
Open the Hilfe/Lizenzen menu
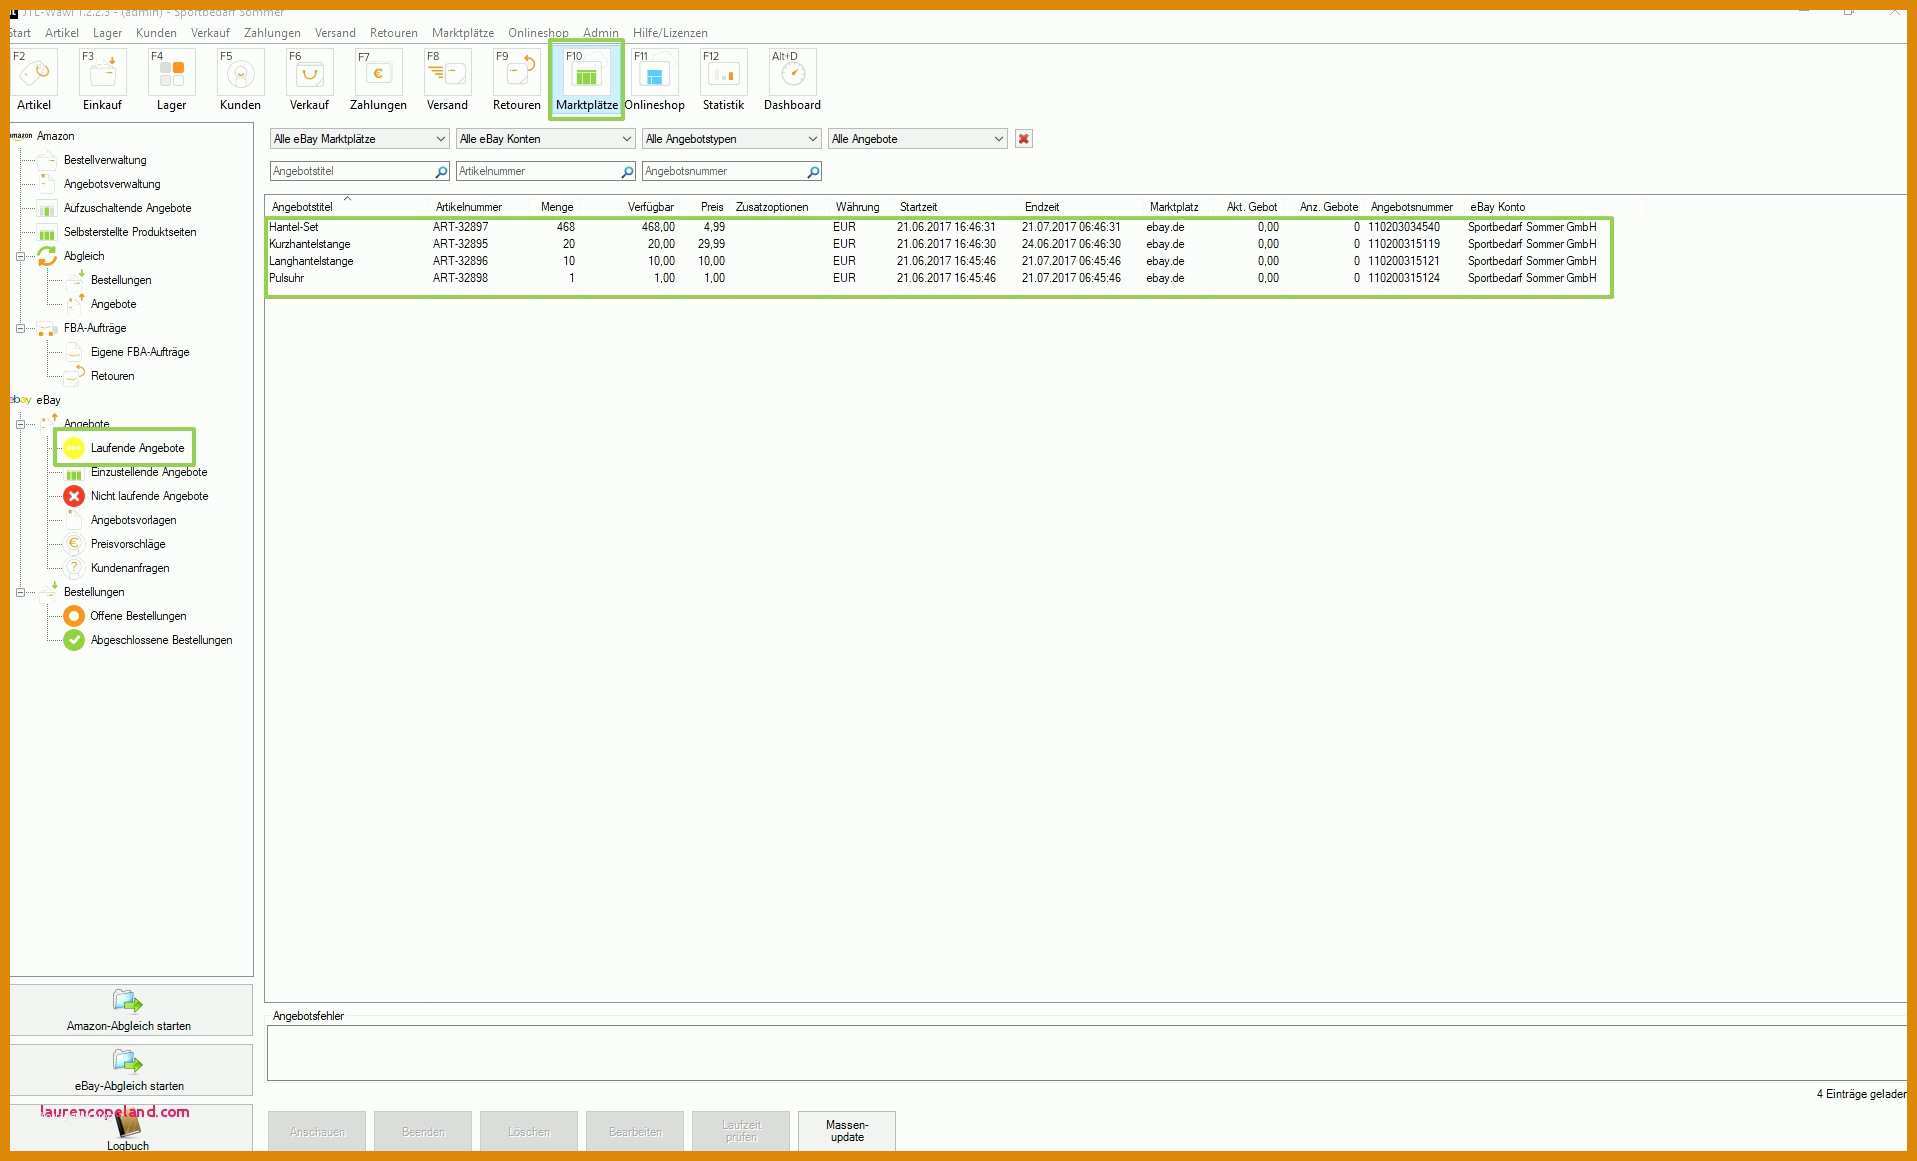tap(670, 33)
